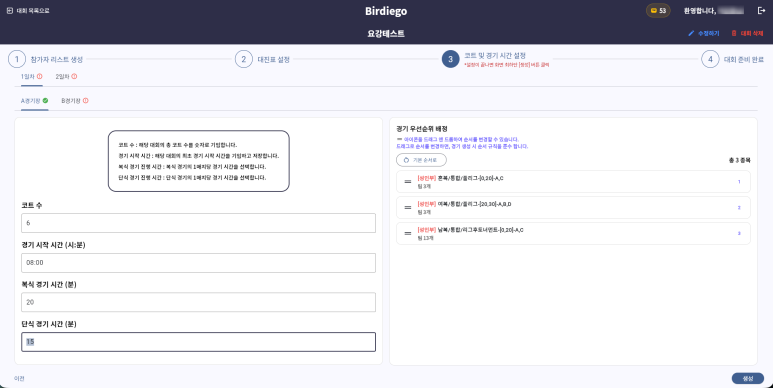773x388 pixels.
Task: Go back via 대회 목록으로 link
Action: click(28, 10)
